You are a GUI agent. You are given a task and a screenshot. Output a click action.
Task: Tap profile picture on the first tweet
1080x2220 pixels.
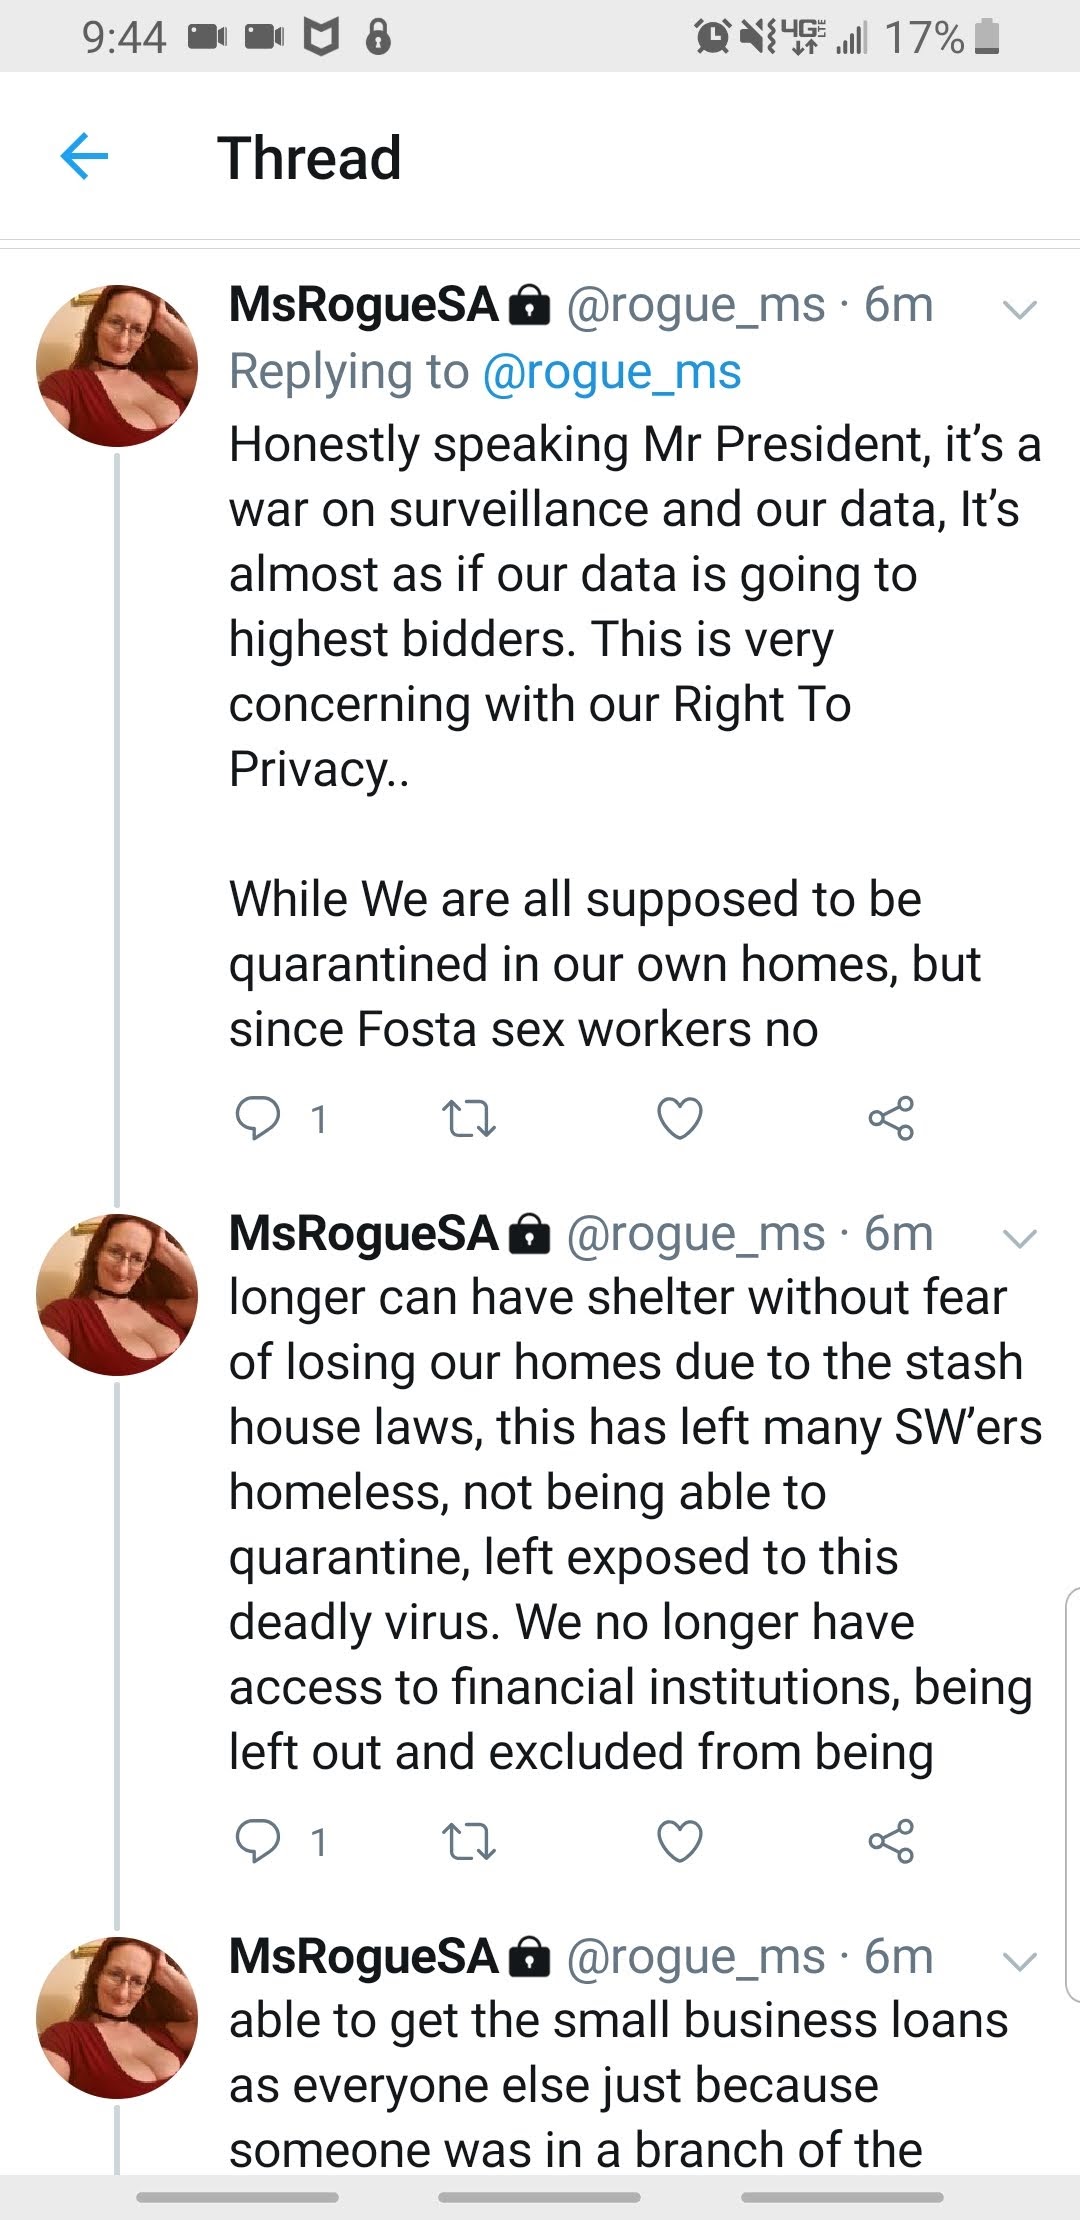click(117, 366)
